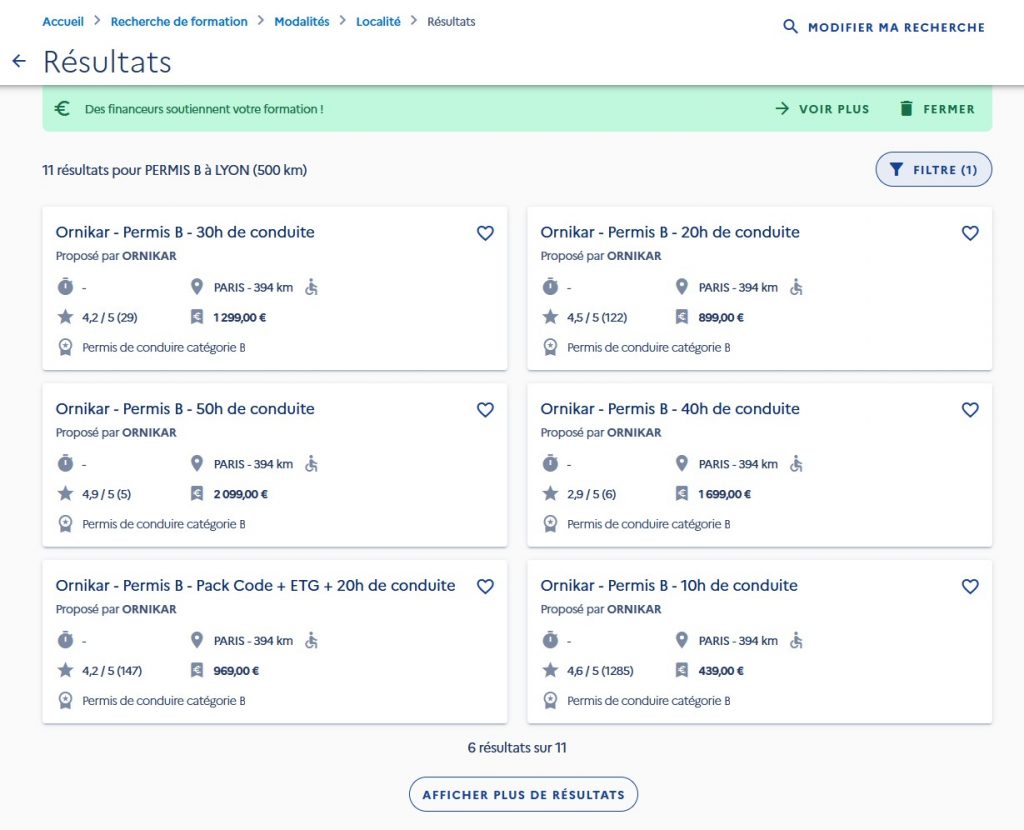Open the Filtre (1) filter button

tap(933, 170)
